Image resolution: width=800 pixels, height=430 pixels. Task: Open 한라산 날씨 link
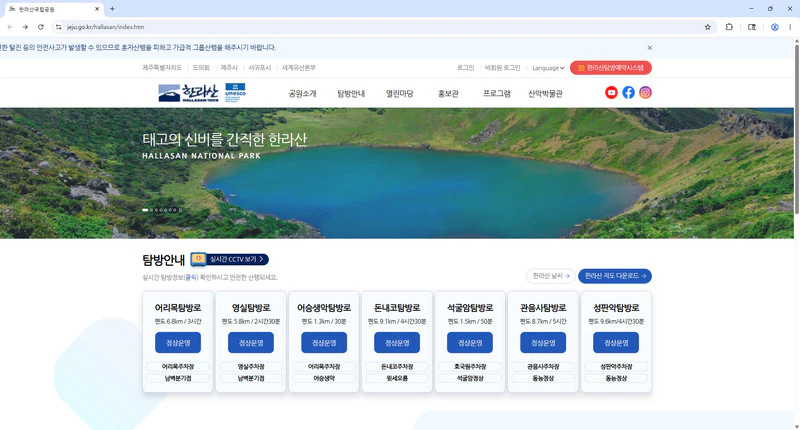tap(551, 276)
